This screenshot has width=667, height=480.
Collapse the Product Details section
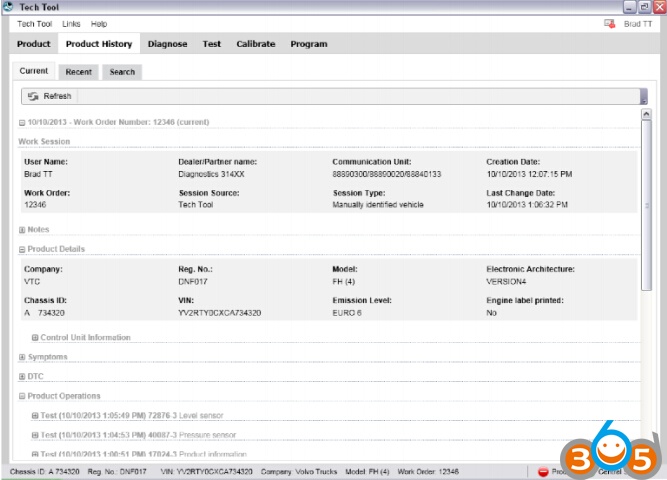[22, 249]
